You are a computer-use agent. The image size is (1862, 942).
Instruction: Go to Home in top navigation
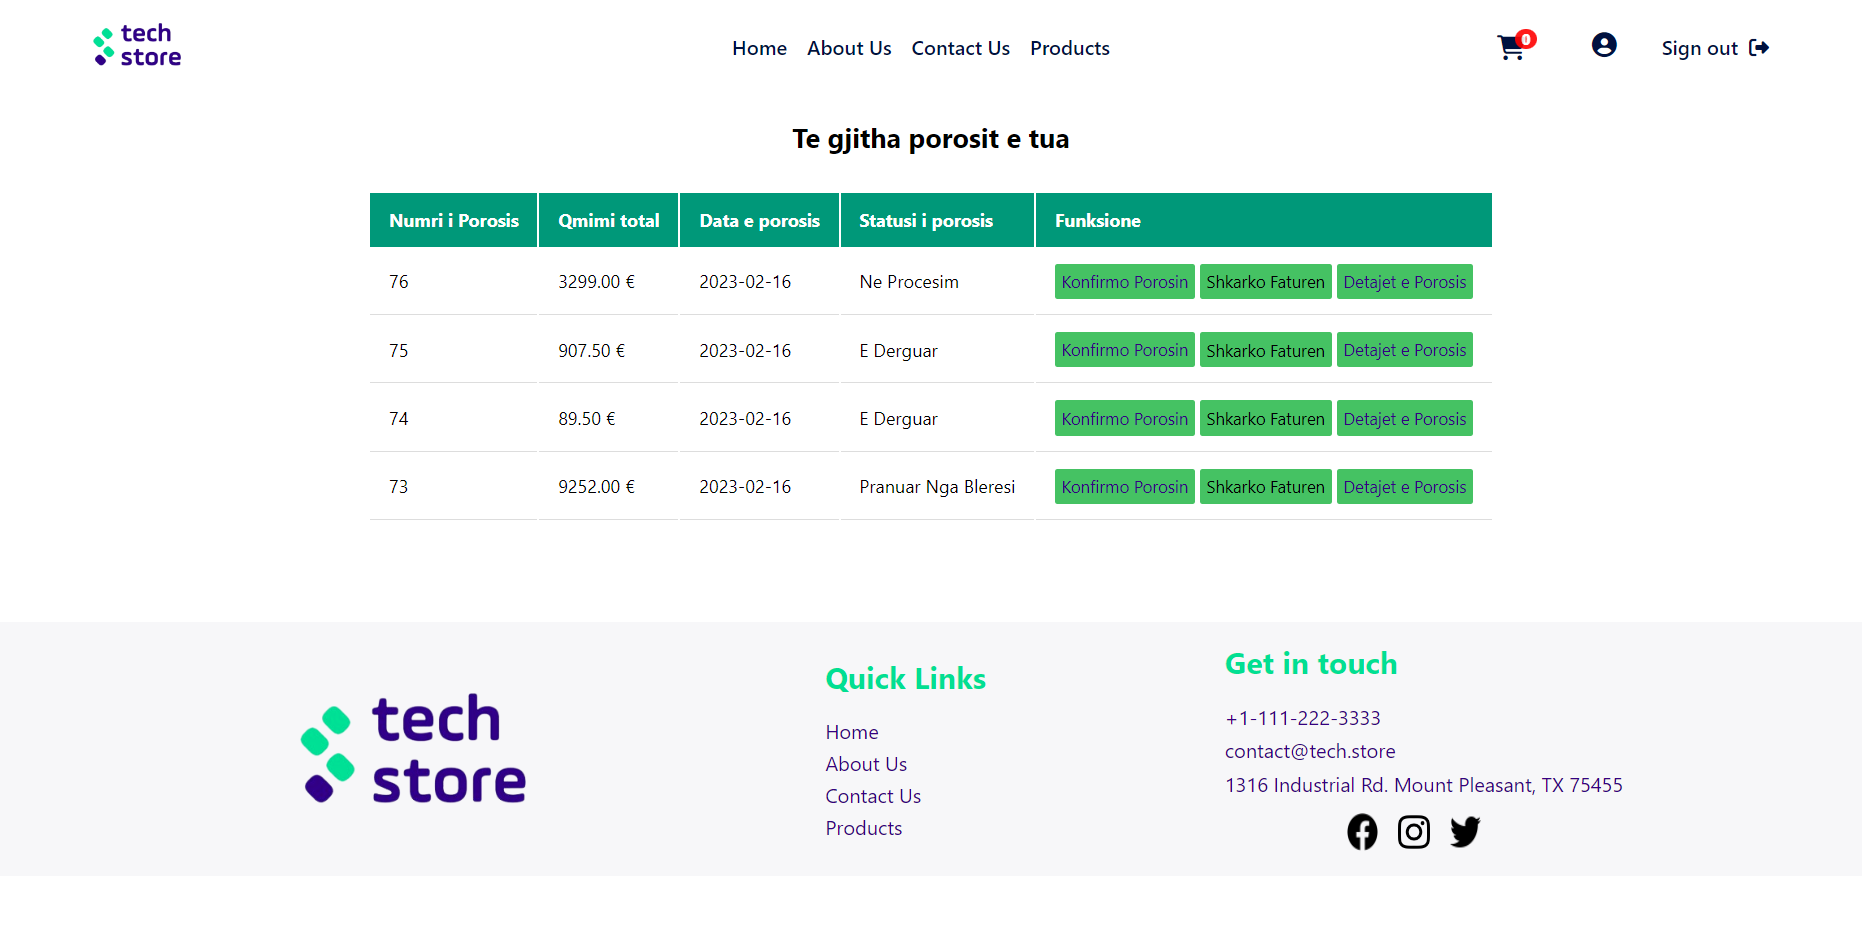coord(759,48)
